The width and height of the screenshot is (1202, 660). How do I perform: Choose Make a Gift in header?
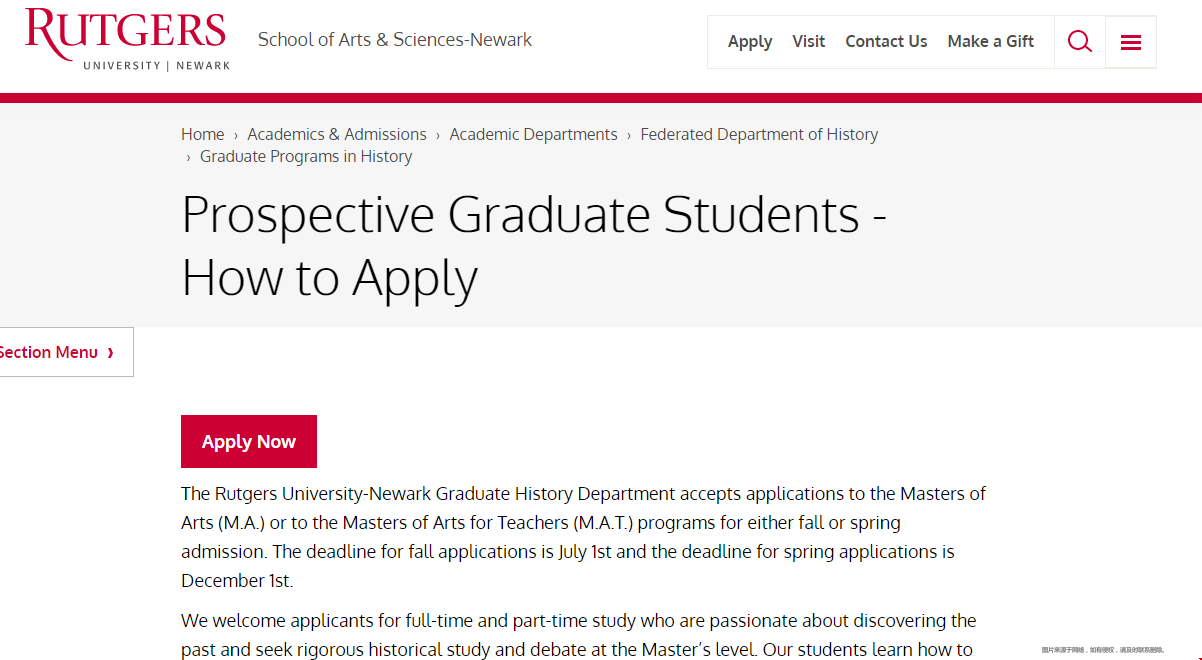(991, 42)
